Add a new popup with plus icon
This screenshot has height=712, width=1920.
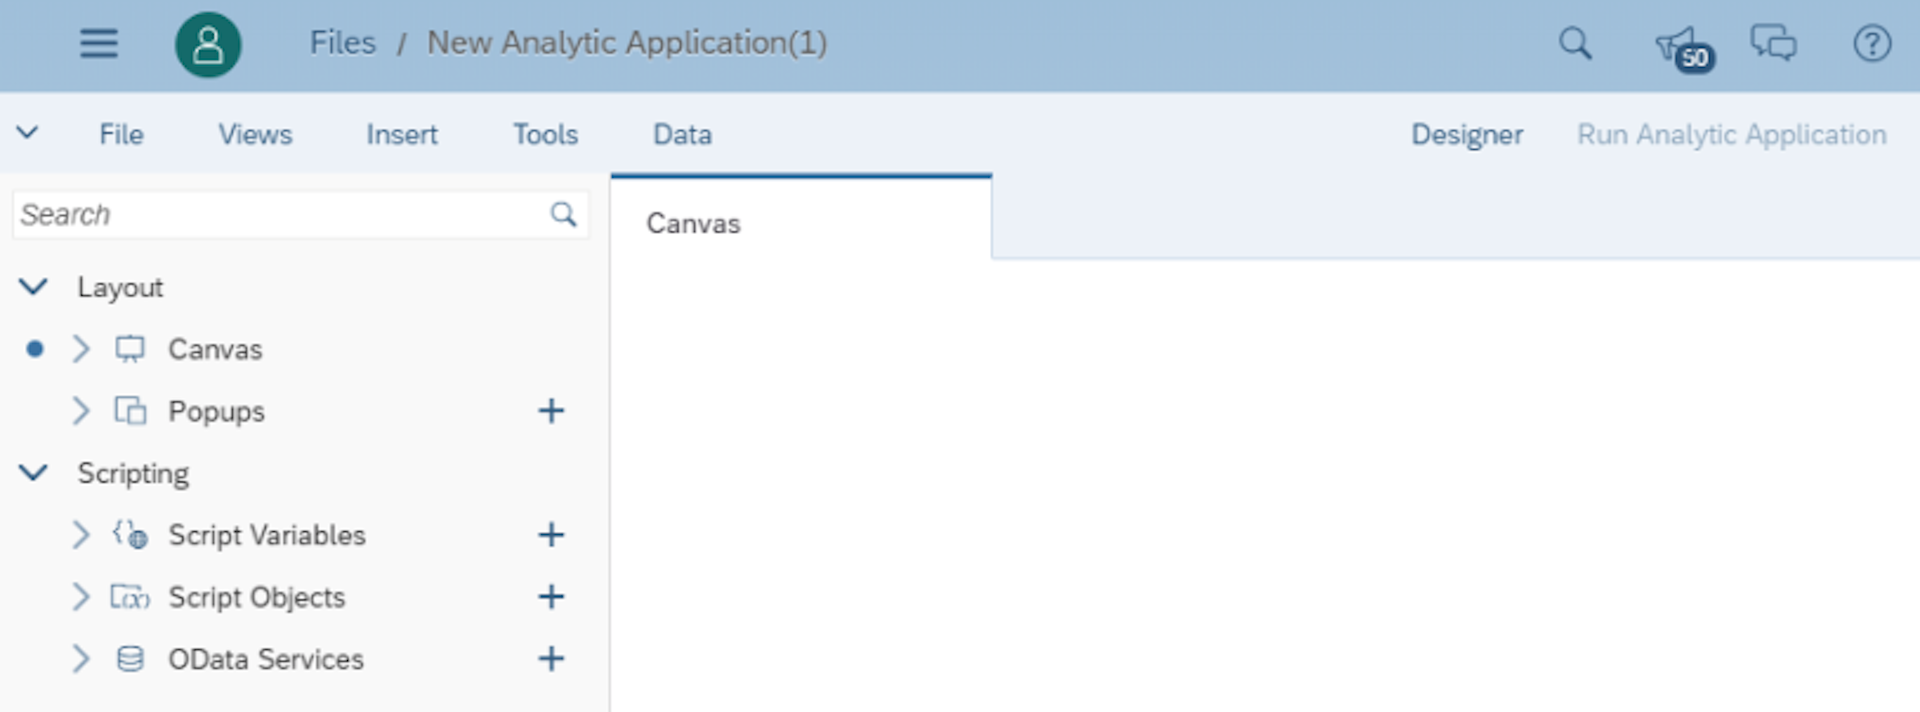point(551,411)
